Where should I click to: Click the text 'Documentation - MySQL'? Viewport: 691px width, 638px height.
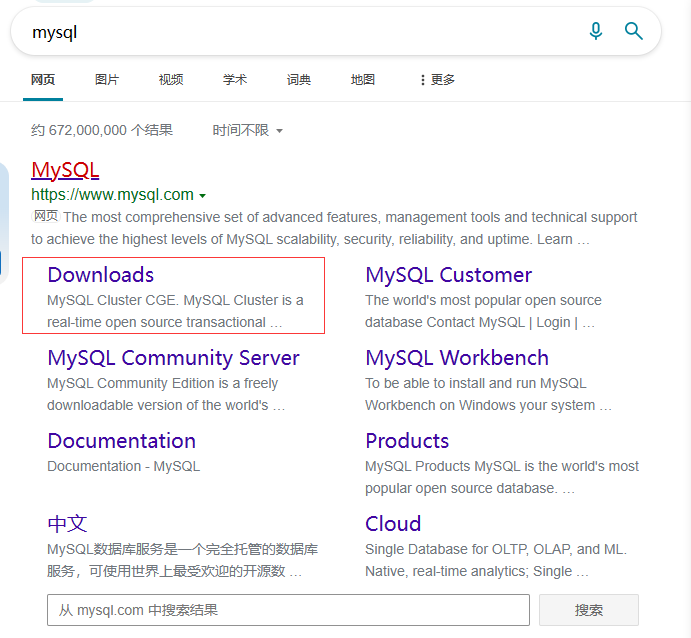(x=123, y=466)
